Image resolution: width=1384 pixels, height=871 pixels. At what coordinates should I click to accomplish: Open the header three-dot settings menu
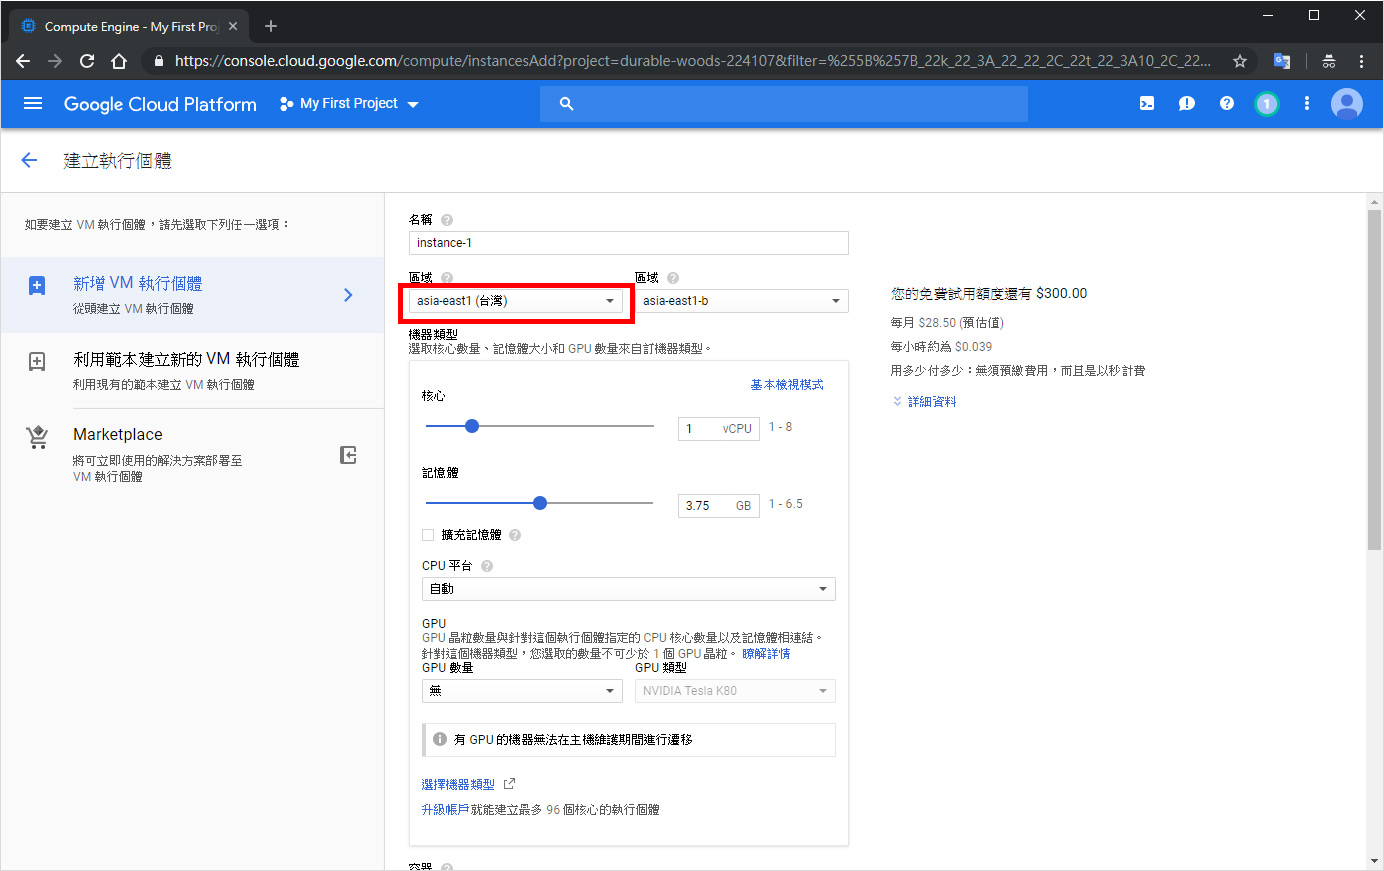coord(1306,103)
